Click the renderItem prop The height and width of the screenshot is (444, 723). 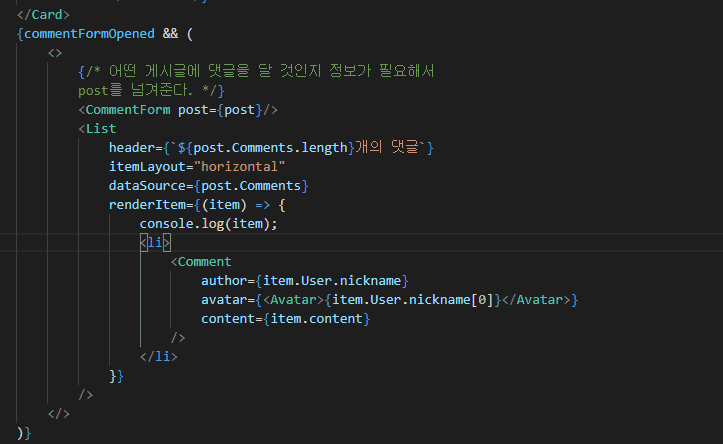pos(147,205)
